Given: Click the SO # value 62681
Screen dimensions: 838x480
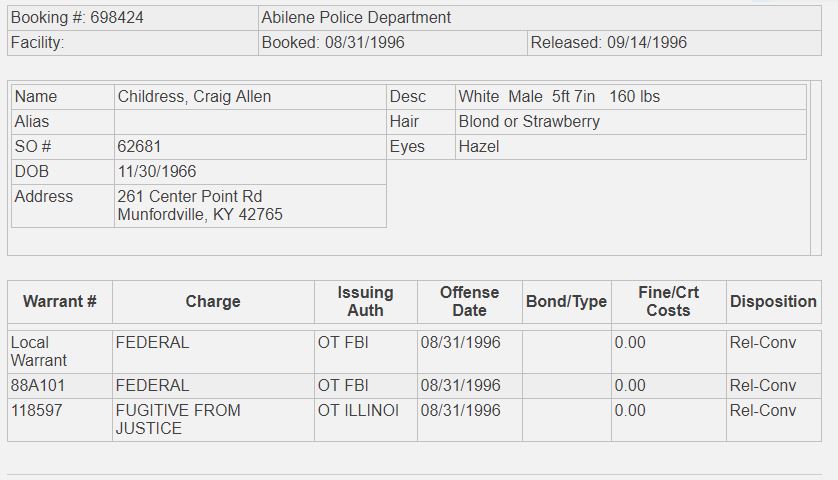Looking at the screenshot, I should [x=139, y=146].
